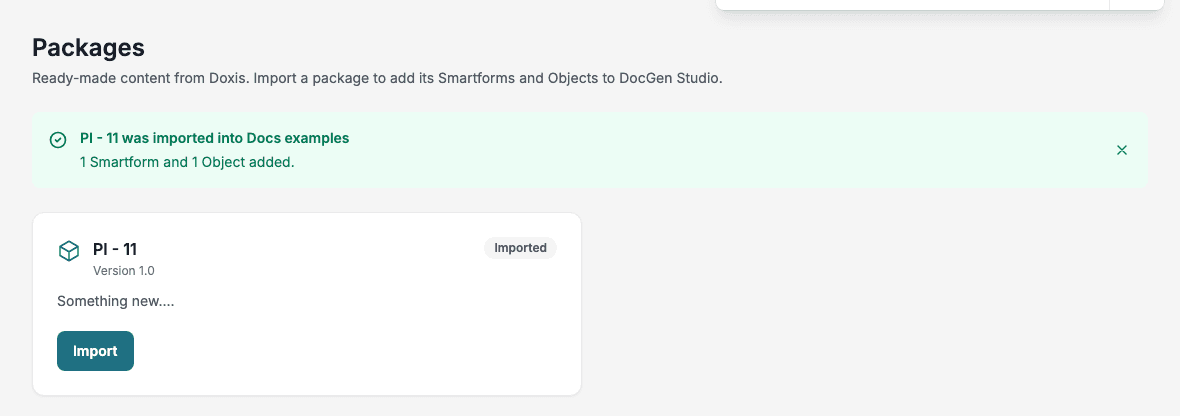1180x416 pixels.
Task: Click the Version 1.0 label
Action: tap(124, 271)
